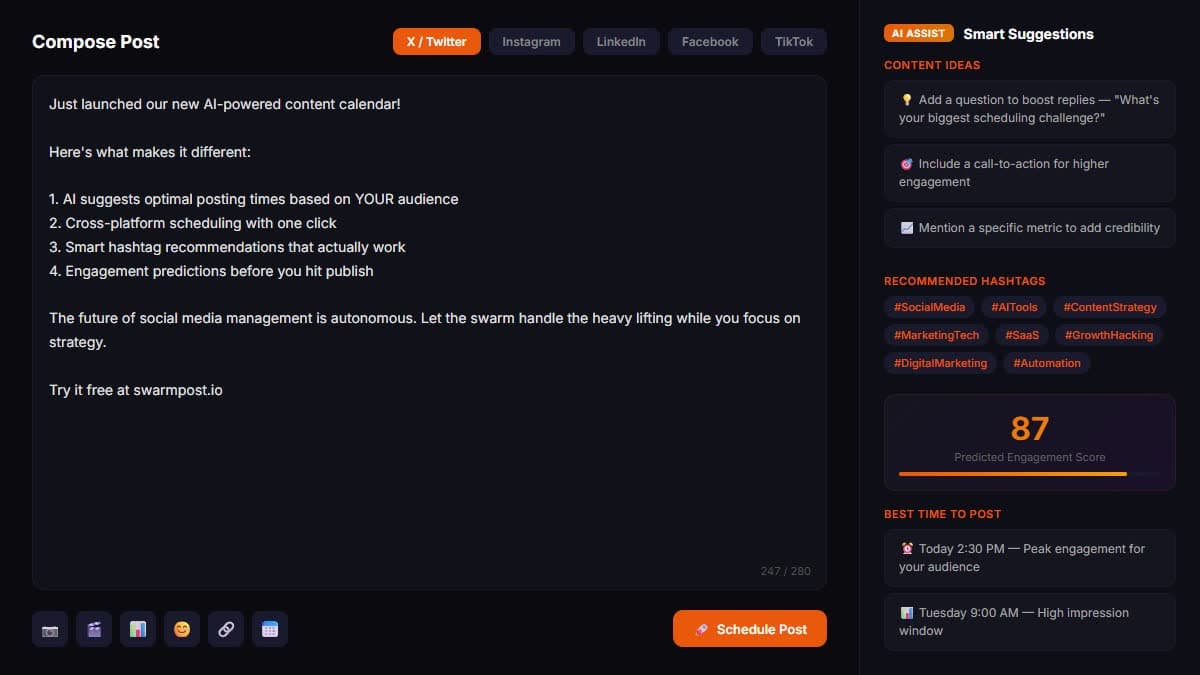The height and width of the screenshot is (675, 1200).
Task: Expand the call-to-action suggestion
Action: point(1029,172)
